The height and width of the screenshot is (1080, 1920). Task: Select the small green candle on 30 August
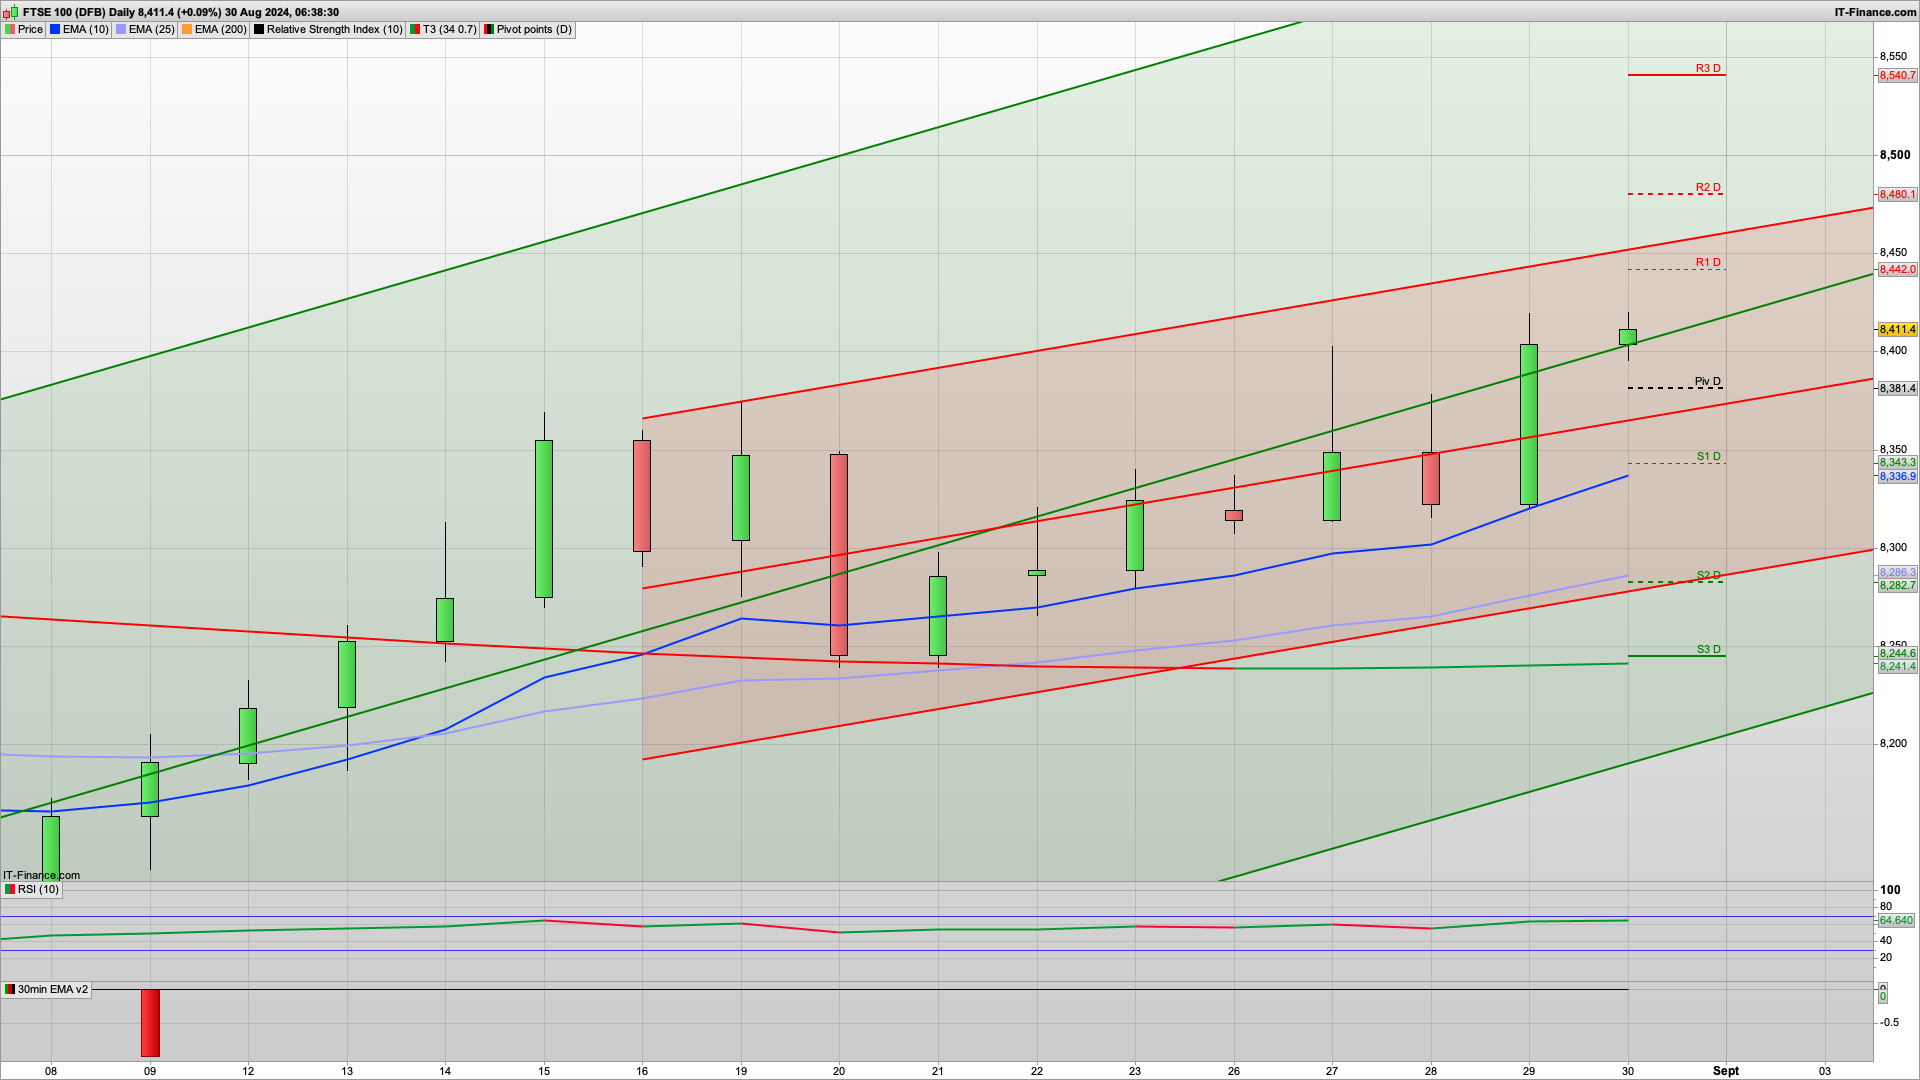tap(1628, 337)
